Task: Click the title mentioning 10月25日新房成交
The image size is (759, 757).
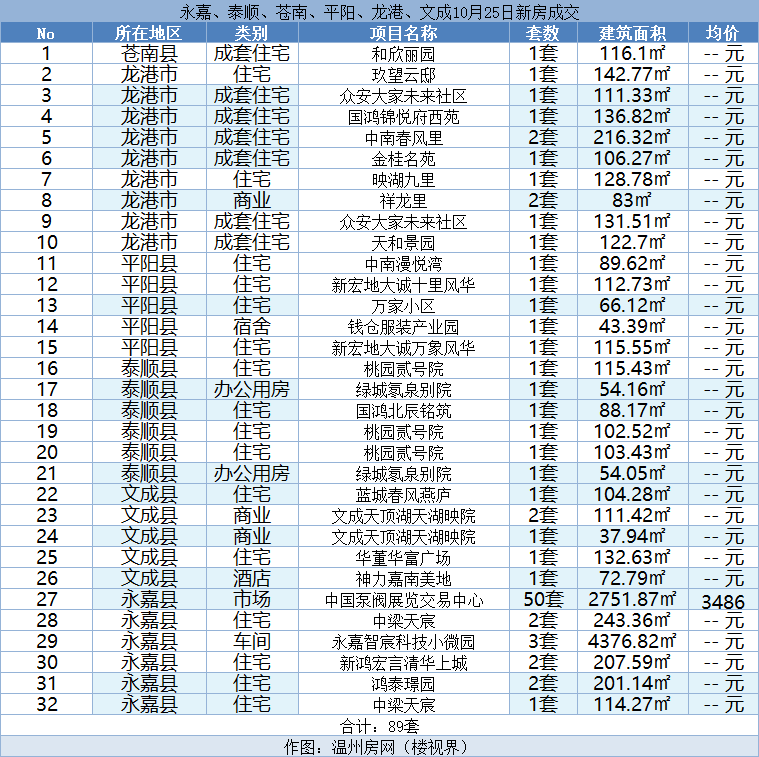Action: [x=380, y=11]
